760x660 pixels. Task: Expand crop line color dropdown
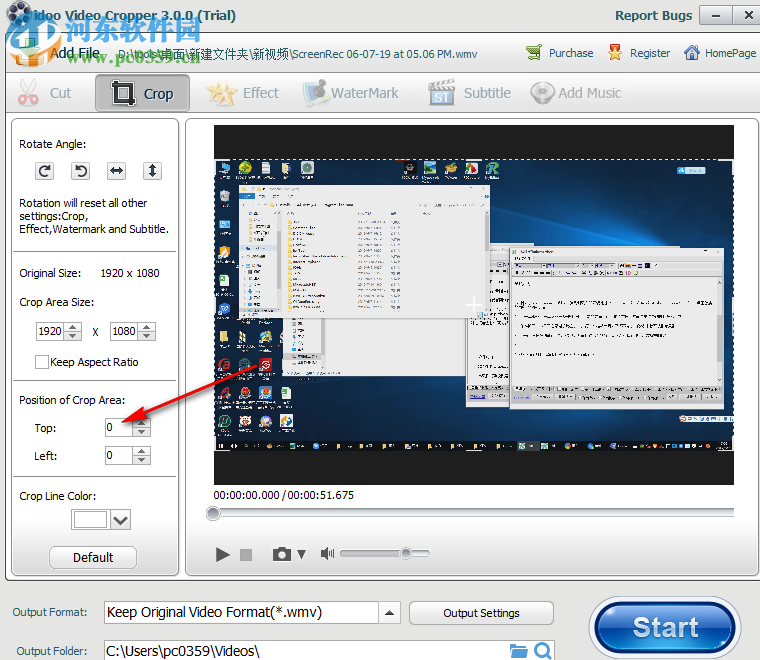pyautogui.click(x=120, y=520)
